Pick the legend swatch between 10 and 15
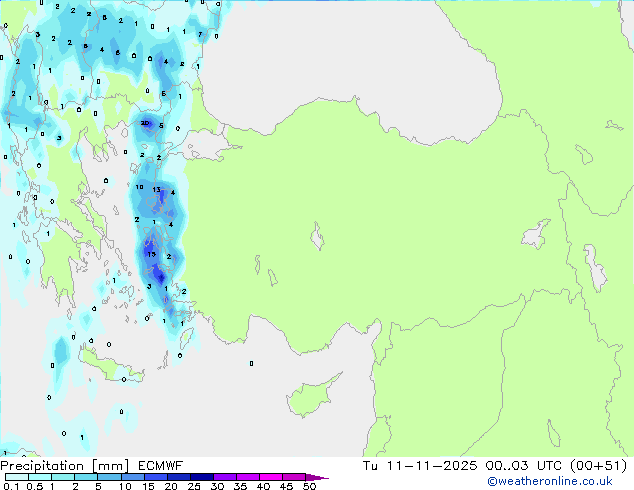Screen dimensions: 634x490 point(132,477)
